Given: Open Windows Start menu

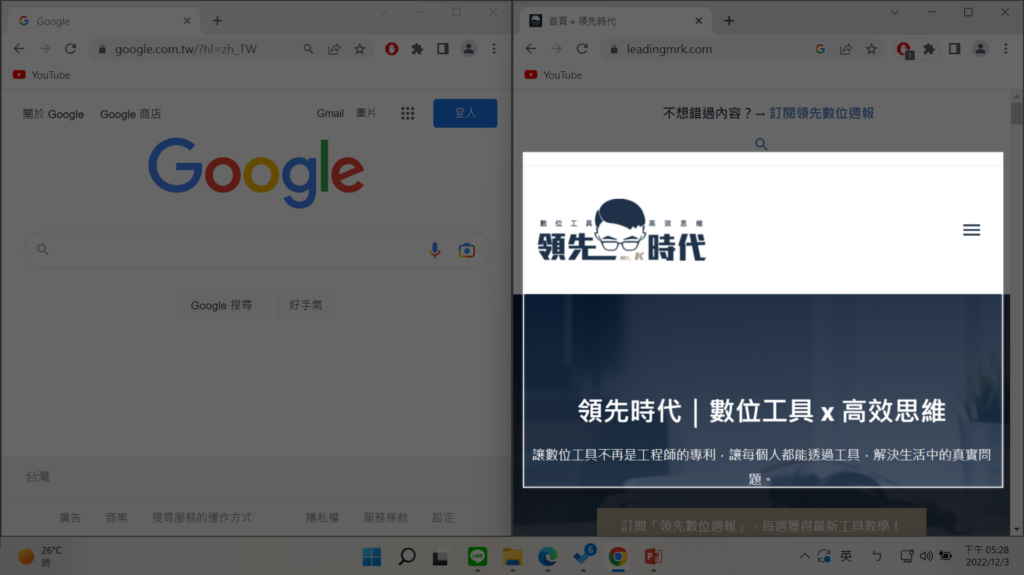Looking at the screenshot, I should point(372,557).
